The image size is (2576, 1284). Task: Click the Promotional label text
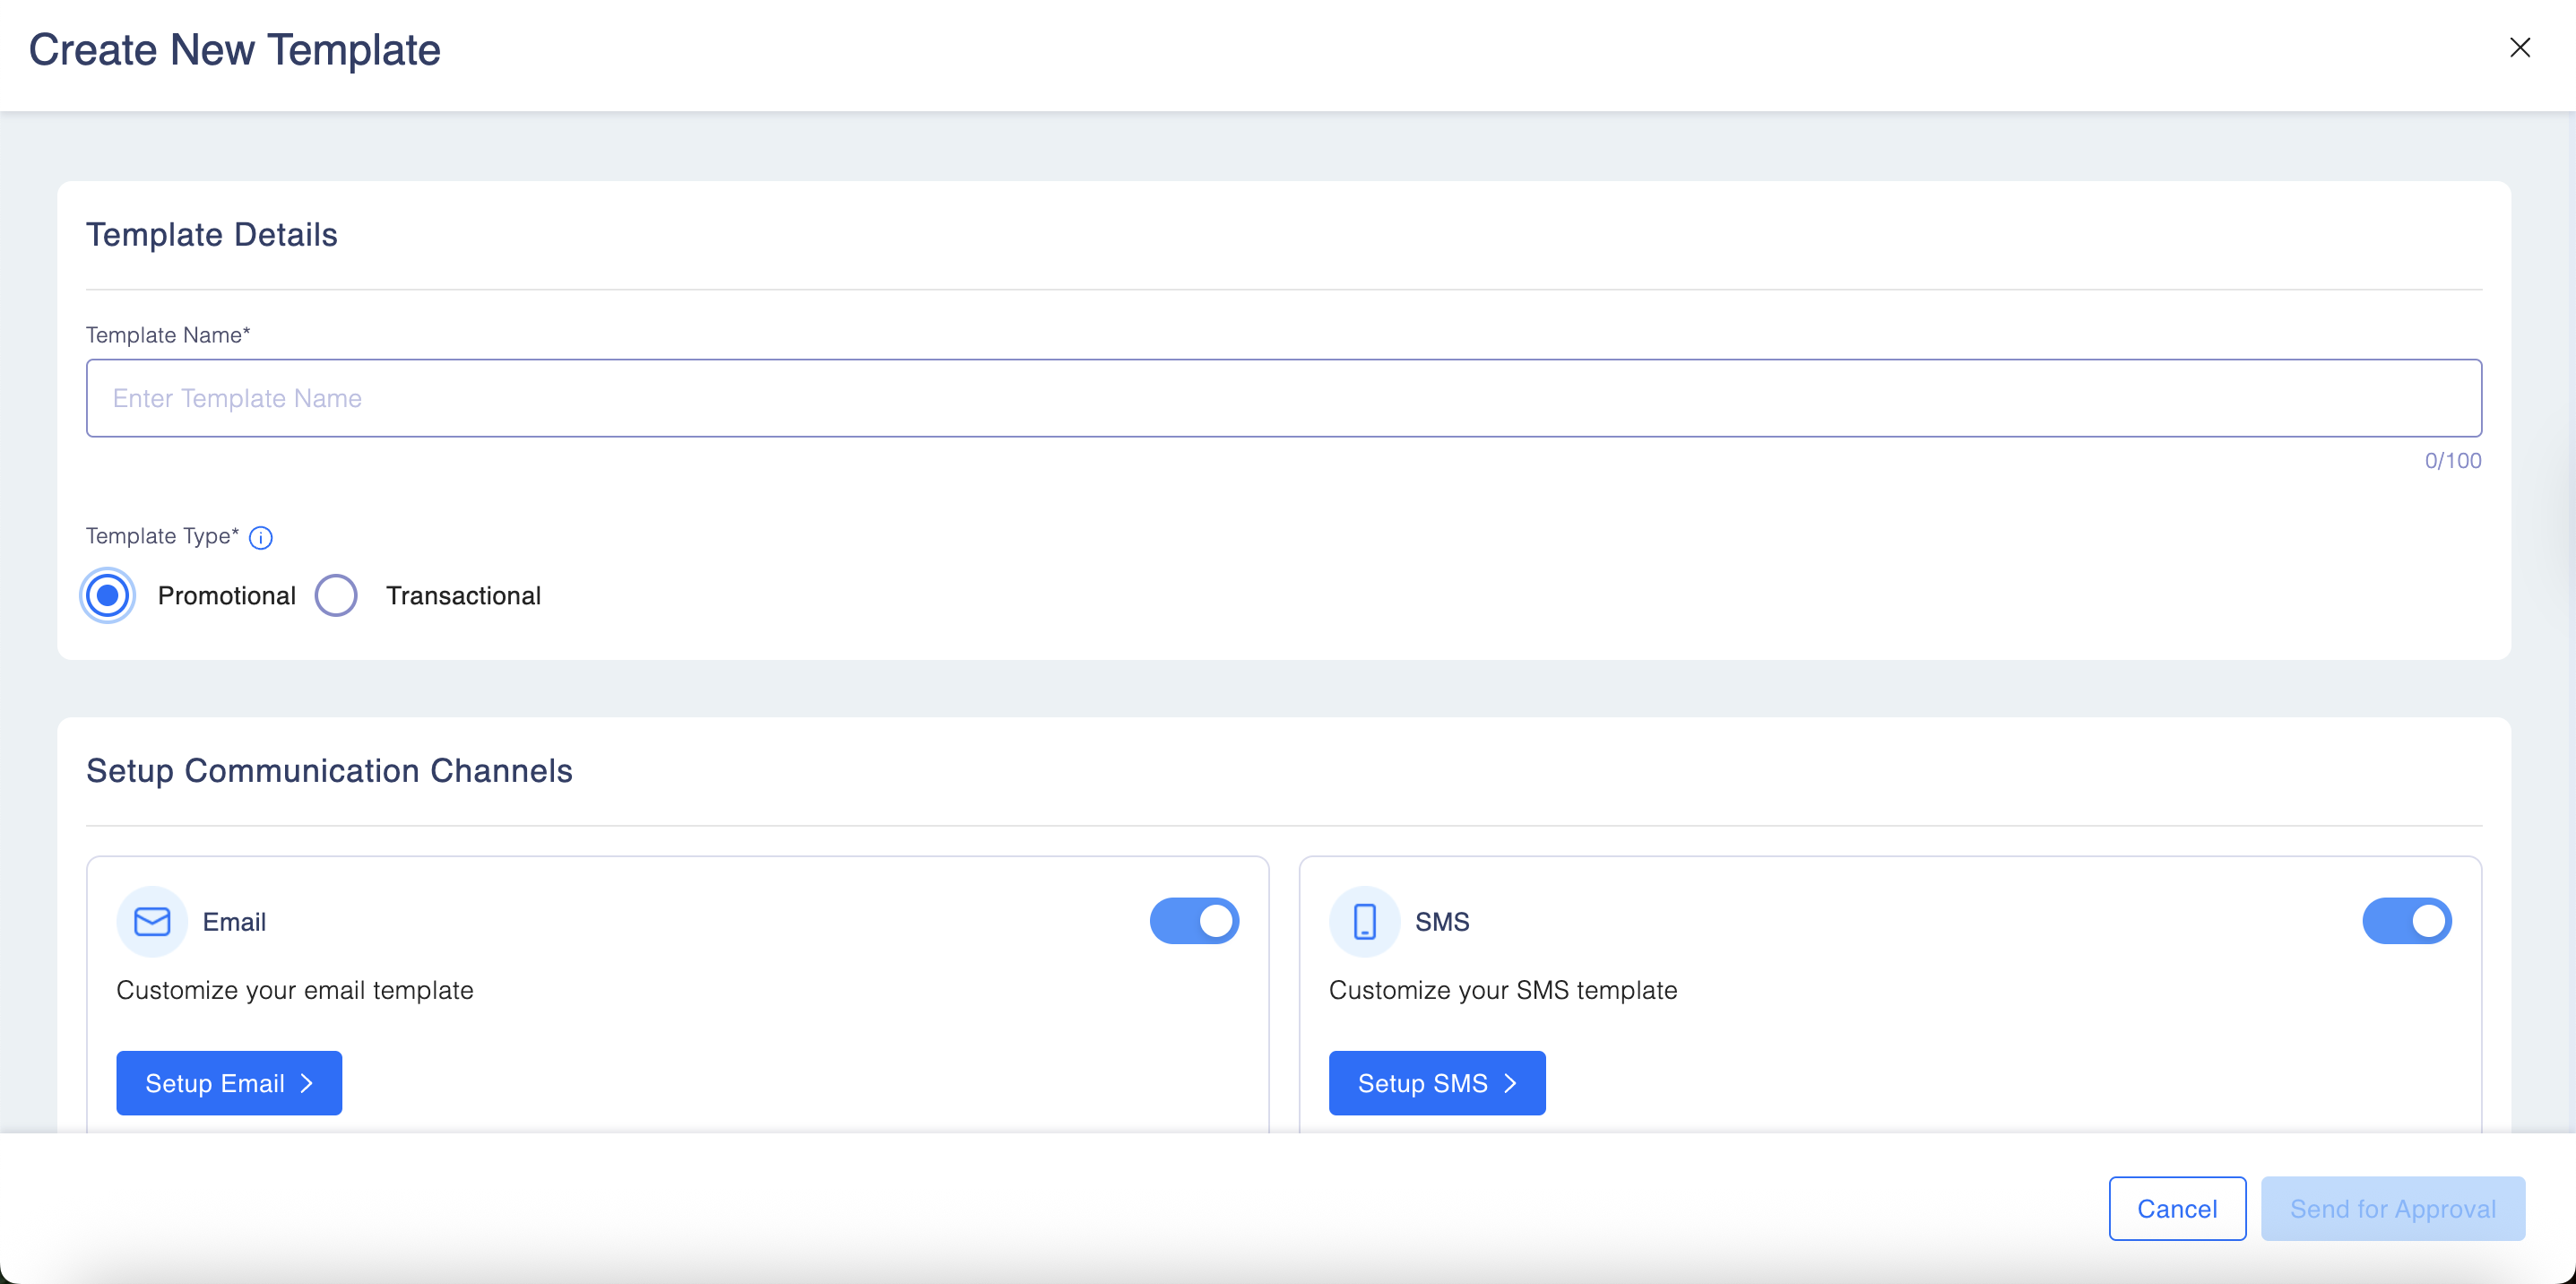tap(227, 596)
